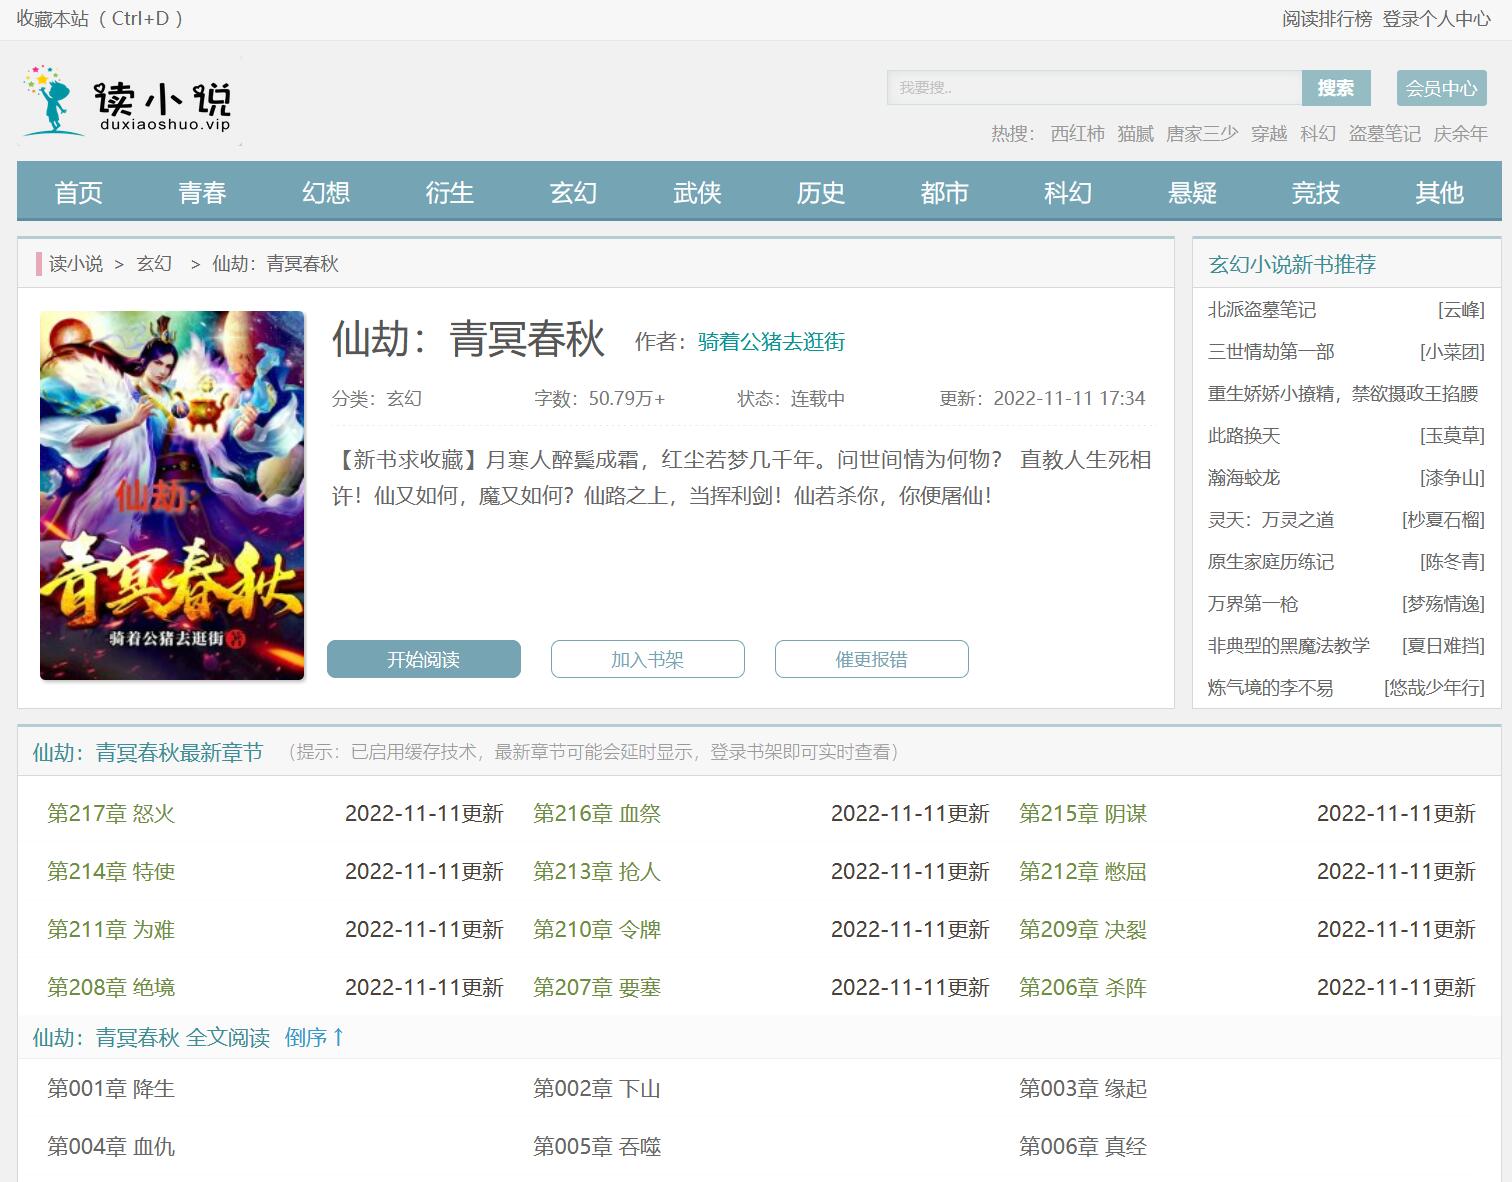This screenshot has height=1182, width=1512.
Task: Open chapter 第216章 血祭
Action: [597, 814]
